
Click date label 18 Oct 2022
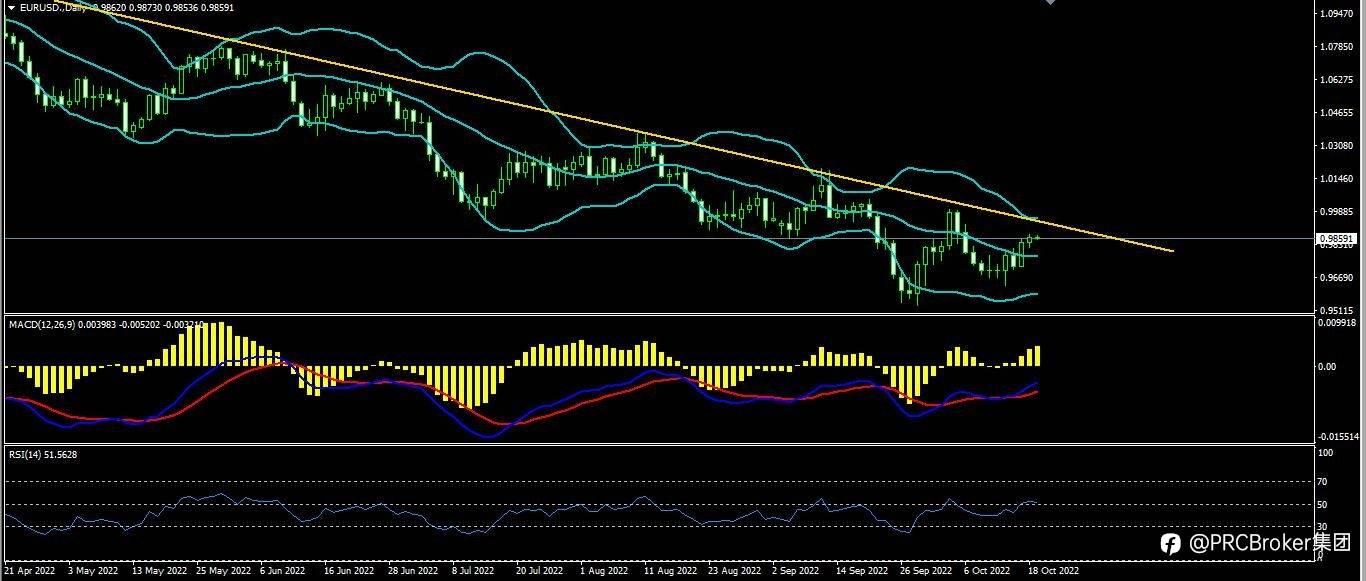pos(1053,571)
